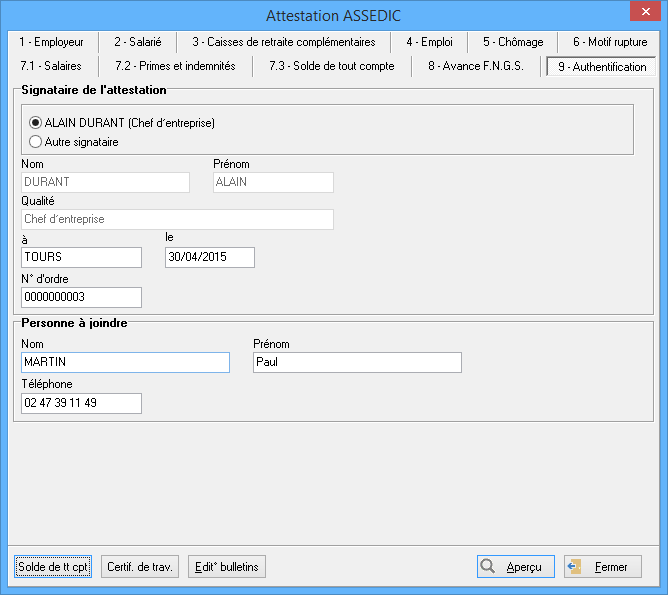668x595 pixels.
Task: Open the 7.1 - Salaires tab
Action: (x=51, y=66)
